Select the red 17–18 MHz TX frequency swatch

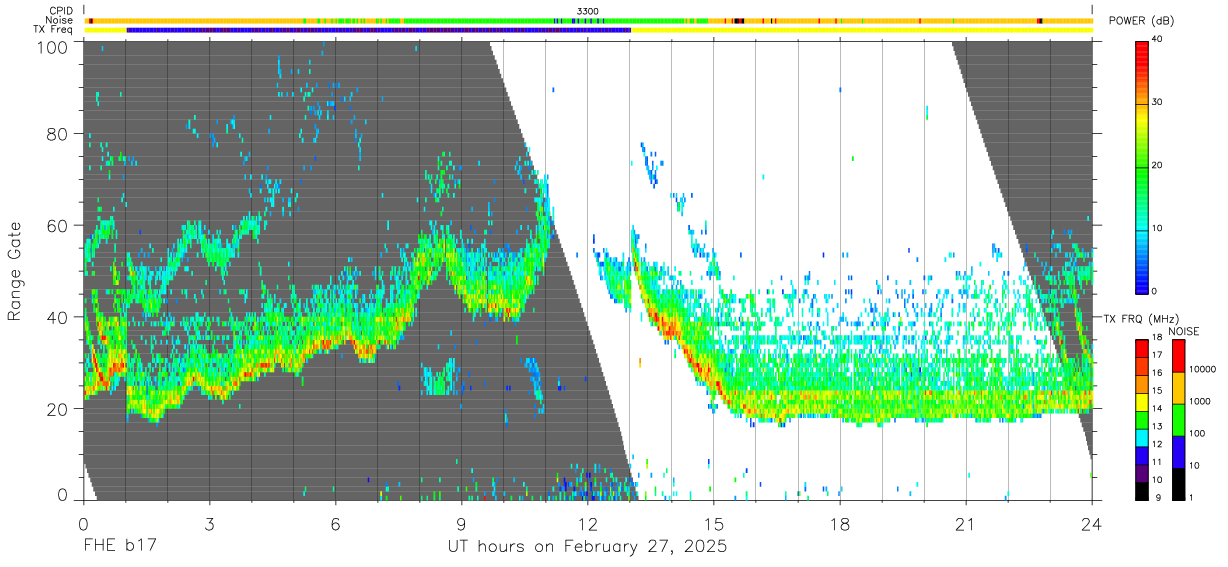(1141, 349)
